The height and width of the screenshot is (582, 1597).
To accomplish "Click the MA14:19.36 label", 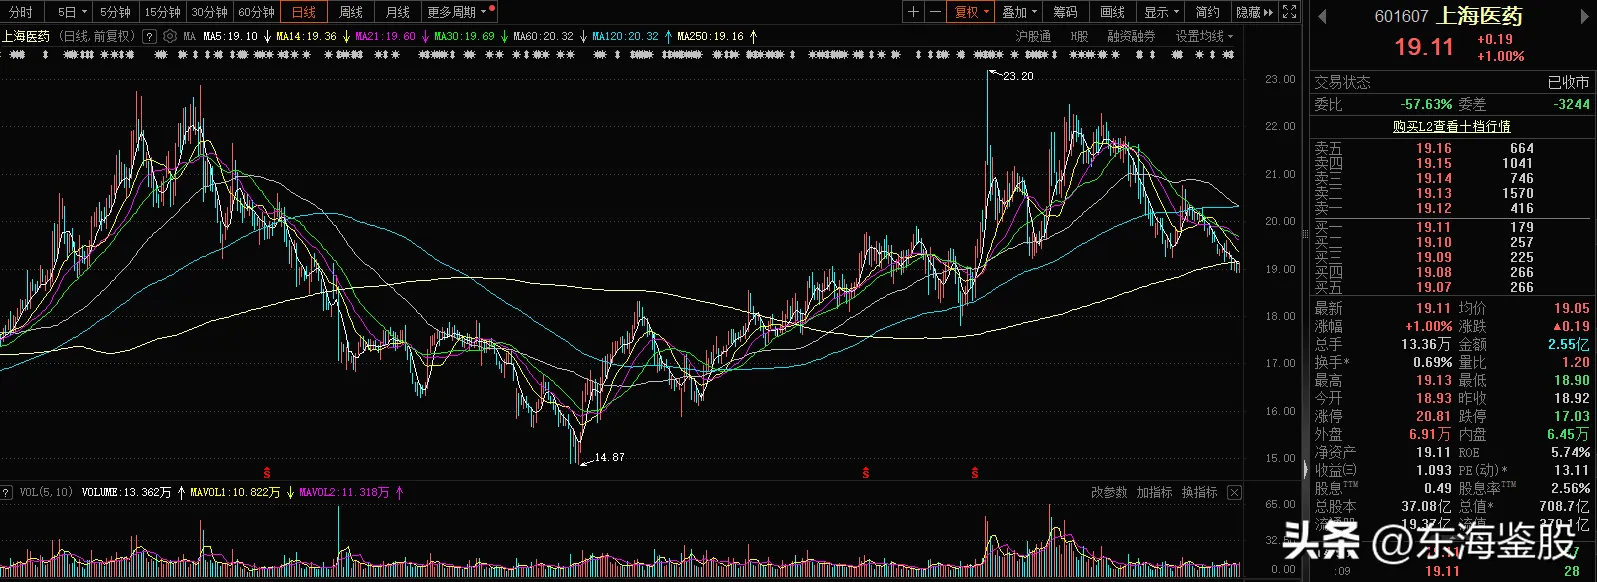I will pos(306,36).
